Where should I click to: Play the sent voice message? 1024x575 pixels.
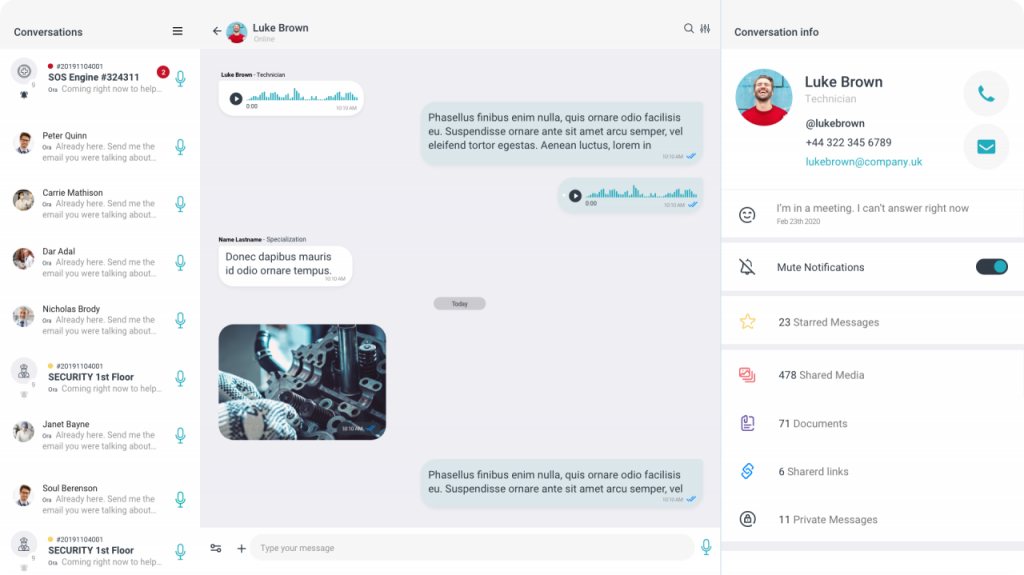click(x=575, y=195)
